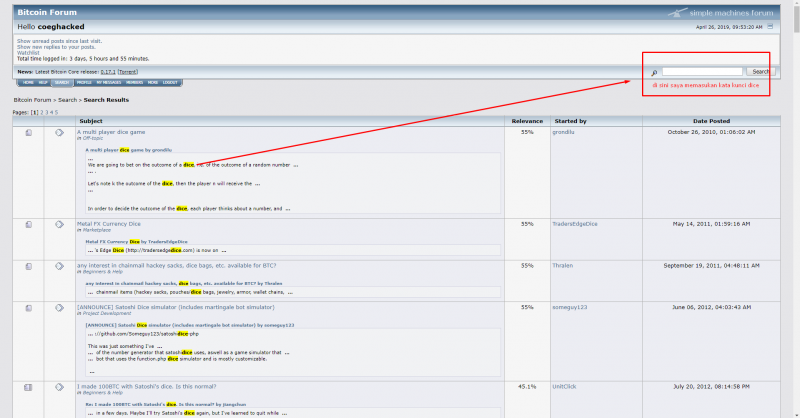Screen dimensions: 800x418
Task: Open topic about chainmail hackey sacks, dice bags
Action: pos(177,266)
